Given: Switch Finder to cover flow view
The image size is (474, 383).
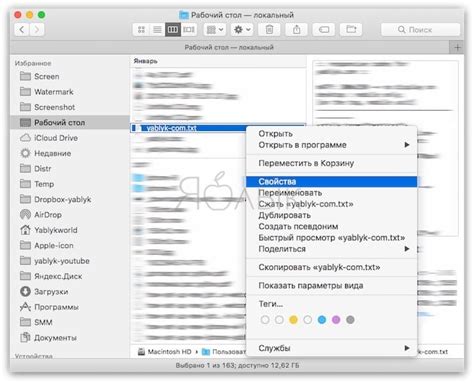Looking at the screenshot, I should coord(189,30).
